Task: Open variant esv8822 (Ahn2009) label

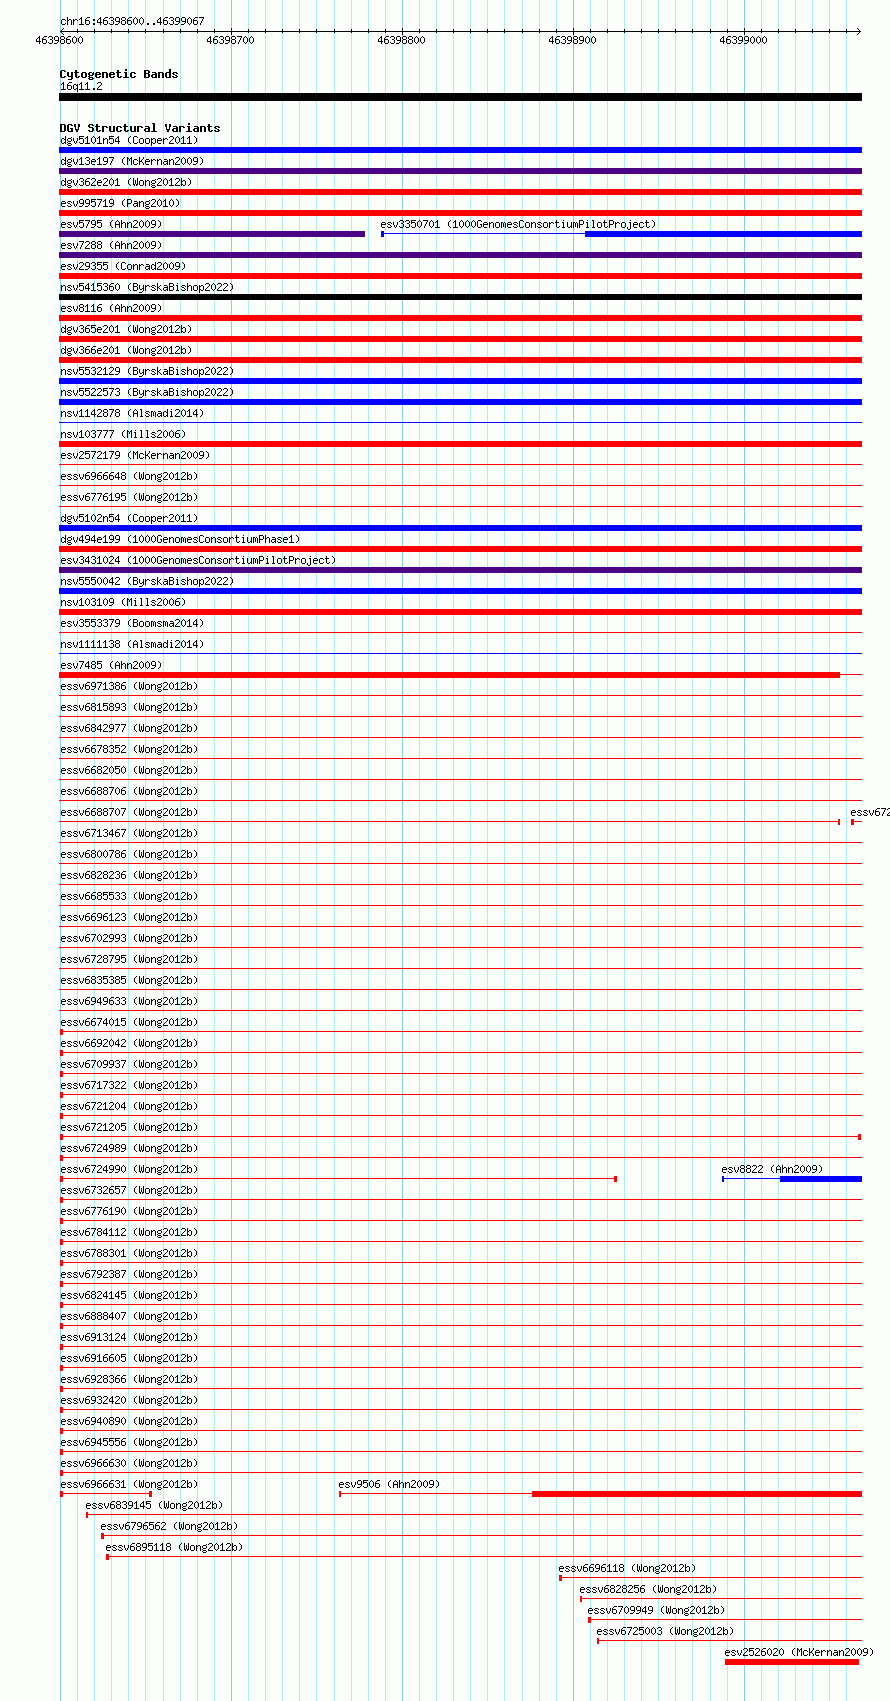Action: tap(772, 1169)
